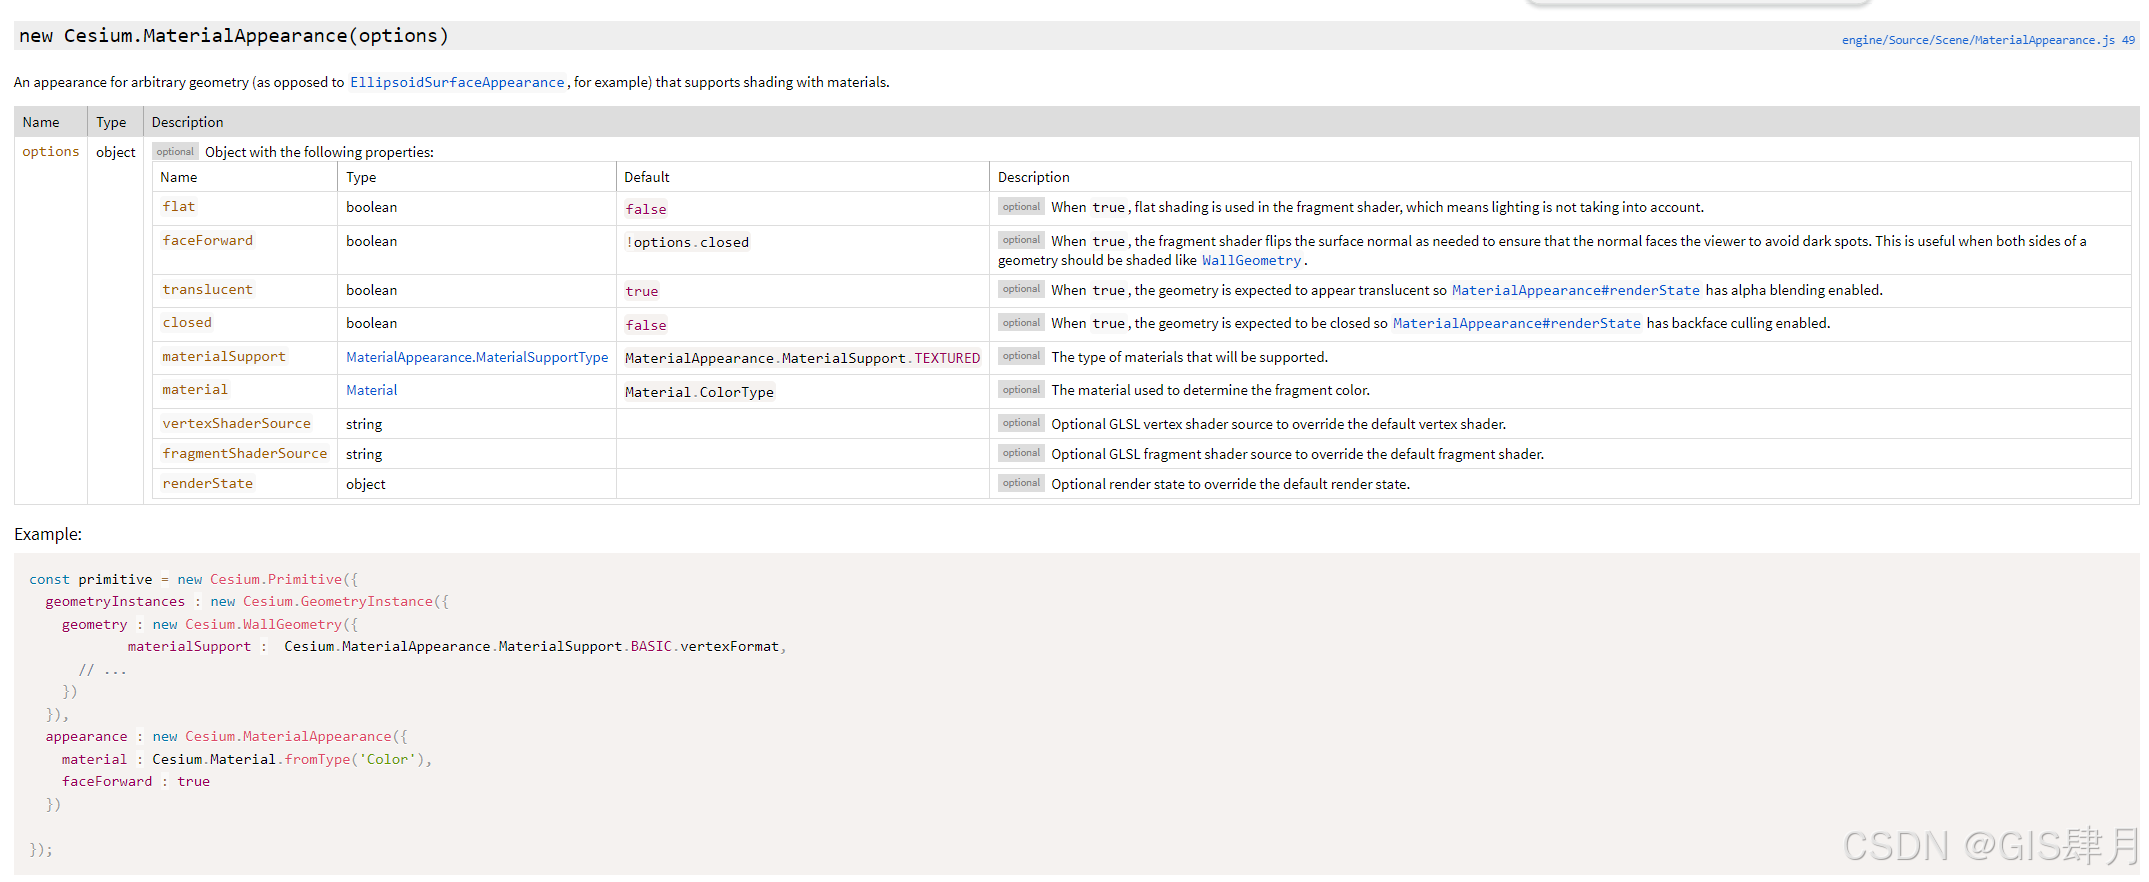Click the optional badge next to options object

click(175, 152)
